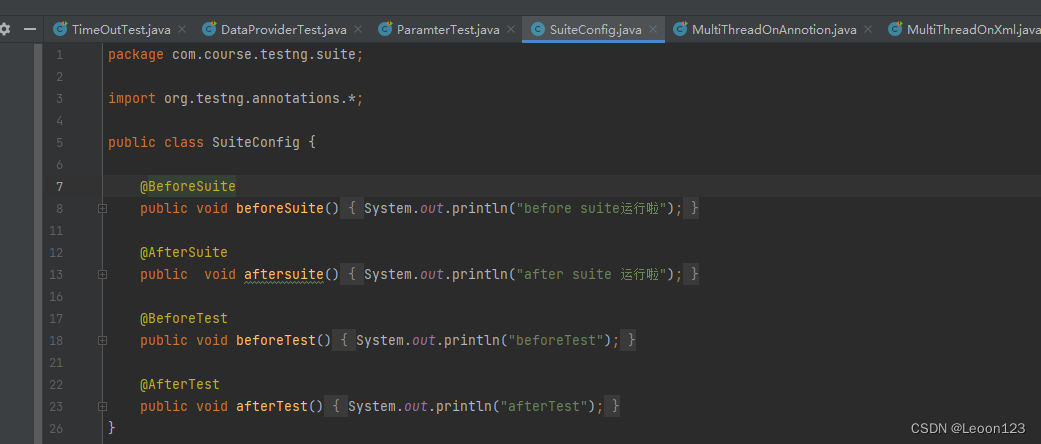This screenshot has height=444, width=1041.
Task: Place cursor on the @BeforeTest annotation
Action: tap(184, 319)
